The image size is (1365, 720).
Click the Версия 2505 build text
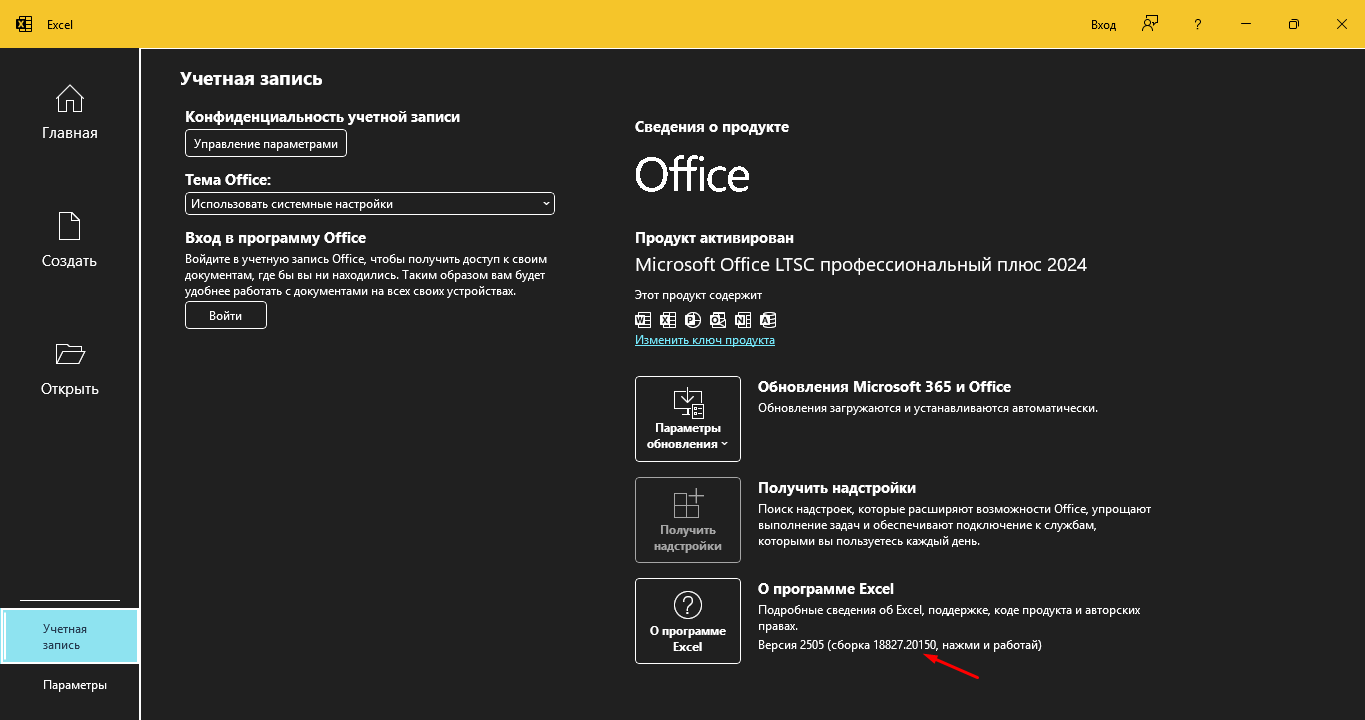[x=900, y=645]
